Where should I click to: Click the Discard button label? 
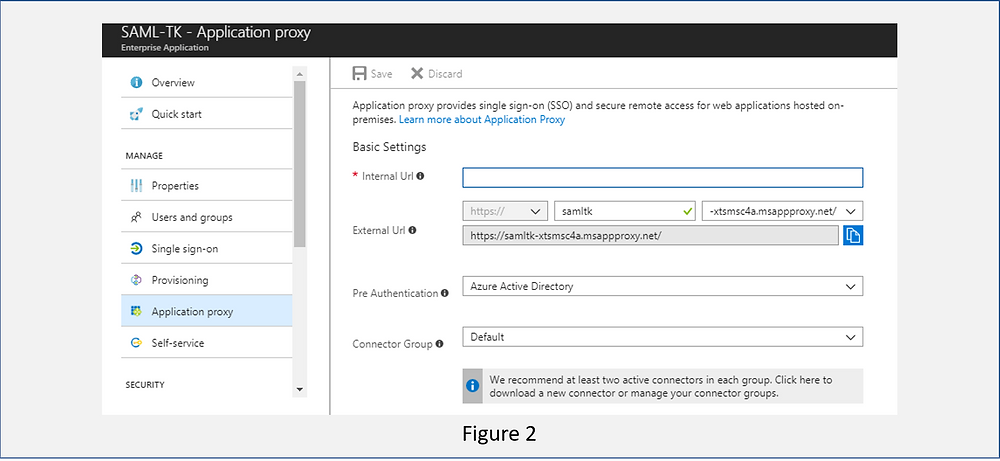445,74
